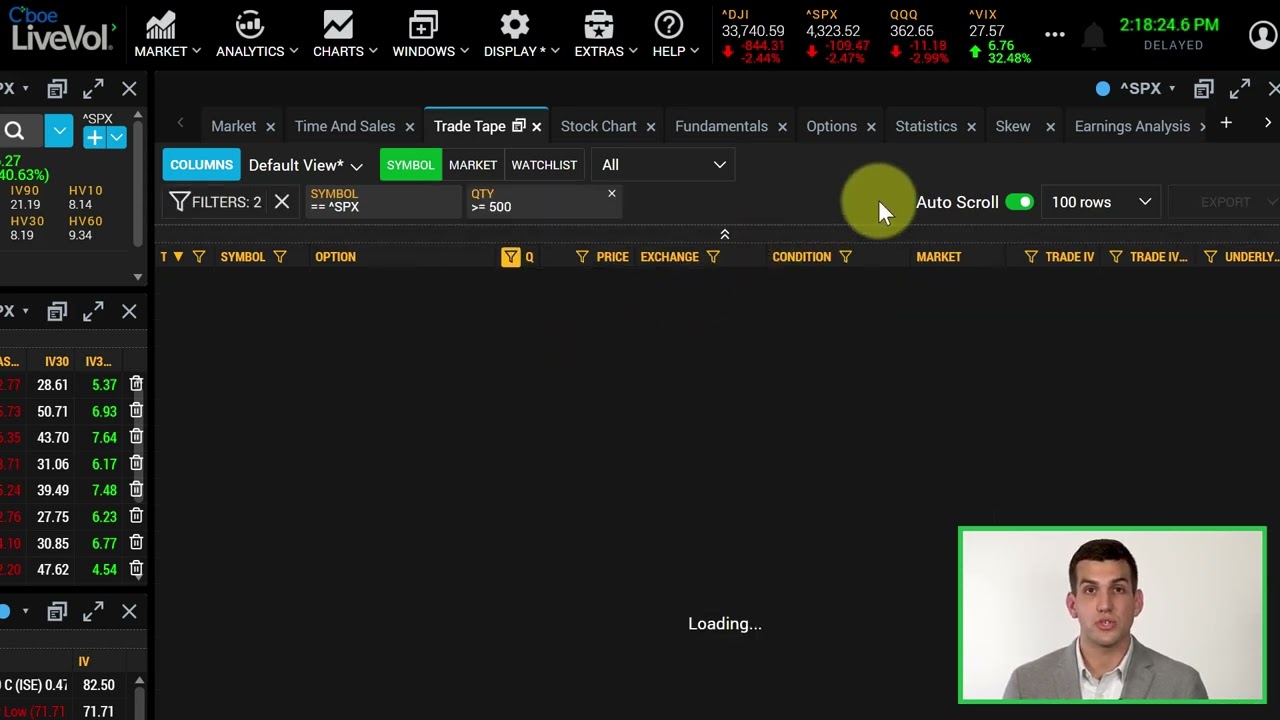Screen dimensions: 1280x720
Task: Open the dropdown next to the search icon
Action: 59,131
